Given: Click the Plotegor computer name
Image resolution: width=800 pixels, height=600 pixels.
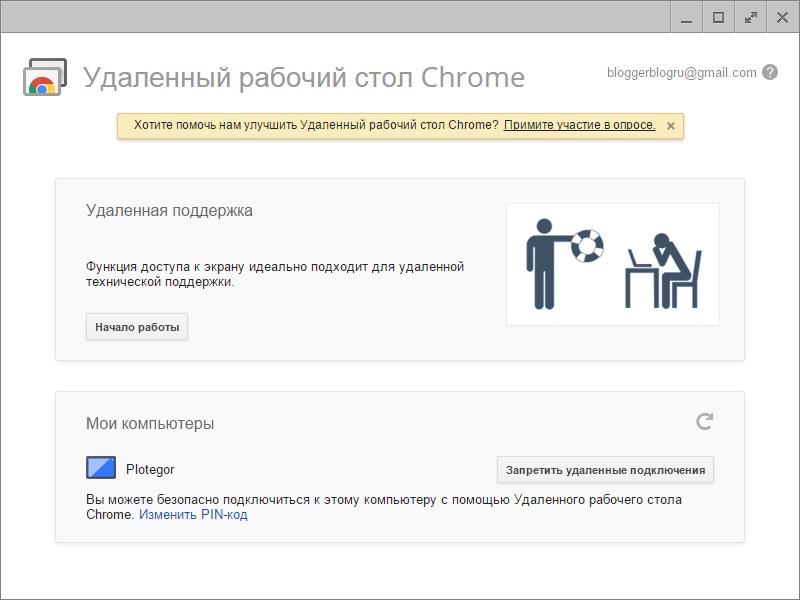Looking at the screenshot, I should 150,469.
